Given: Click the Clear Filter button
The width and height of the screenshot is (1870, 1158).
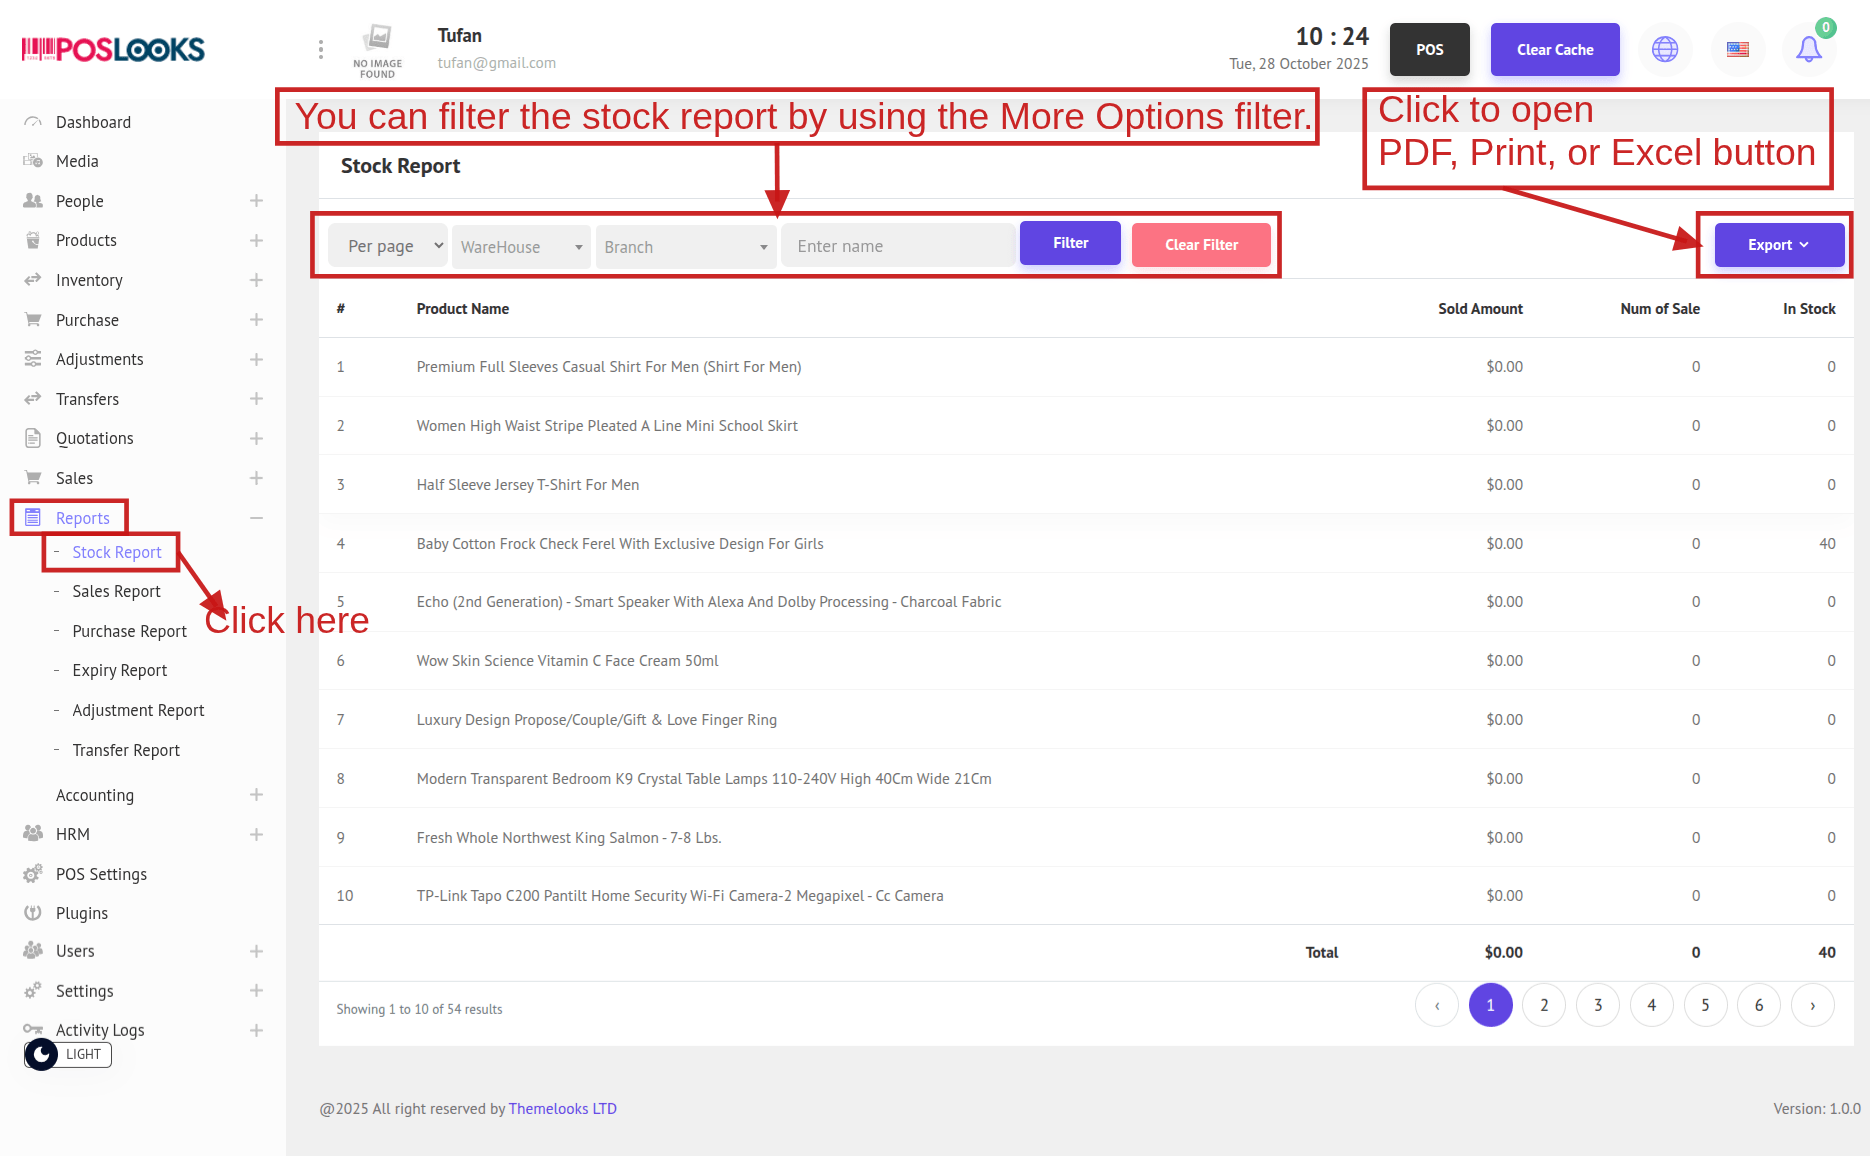Looking at the screenshot, I should tap(1200, 245).
